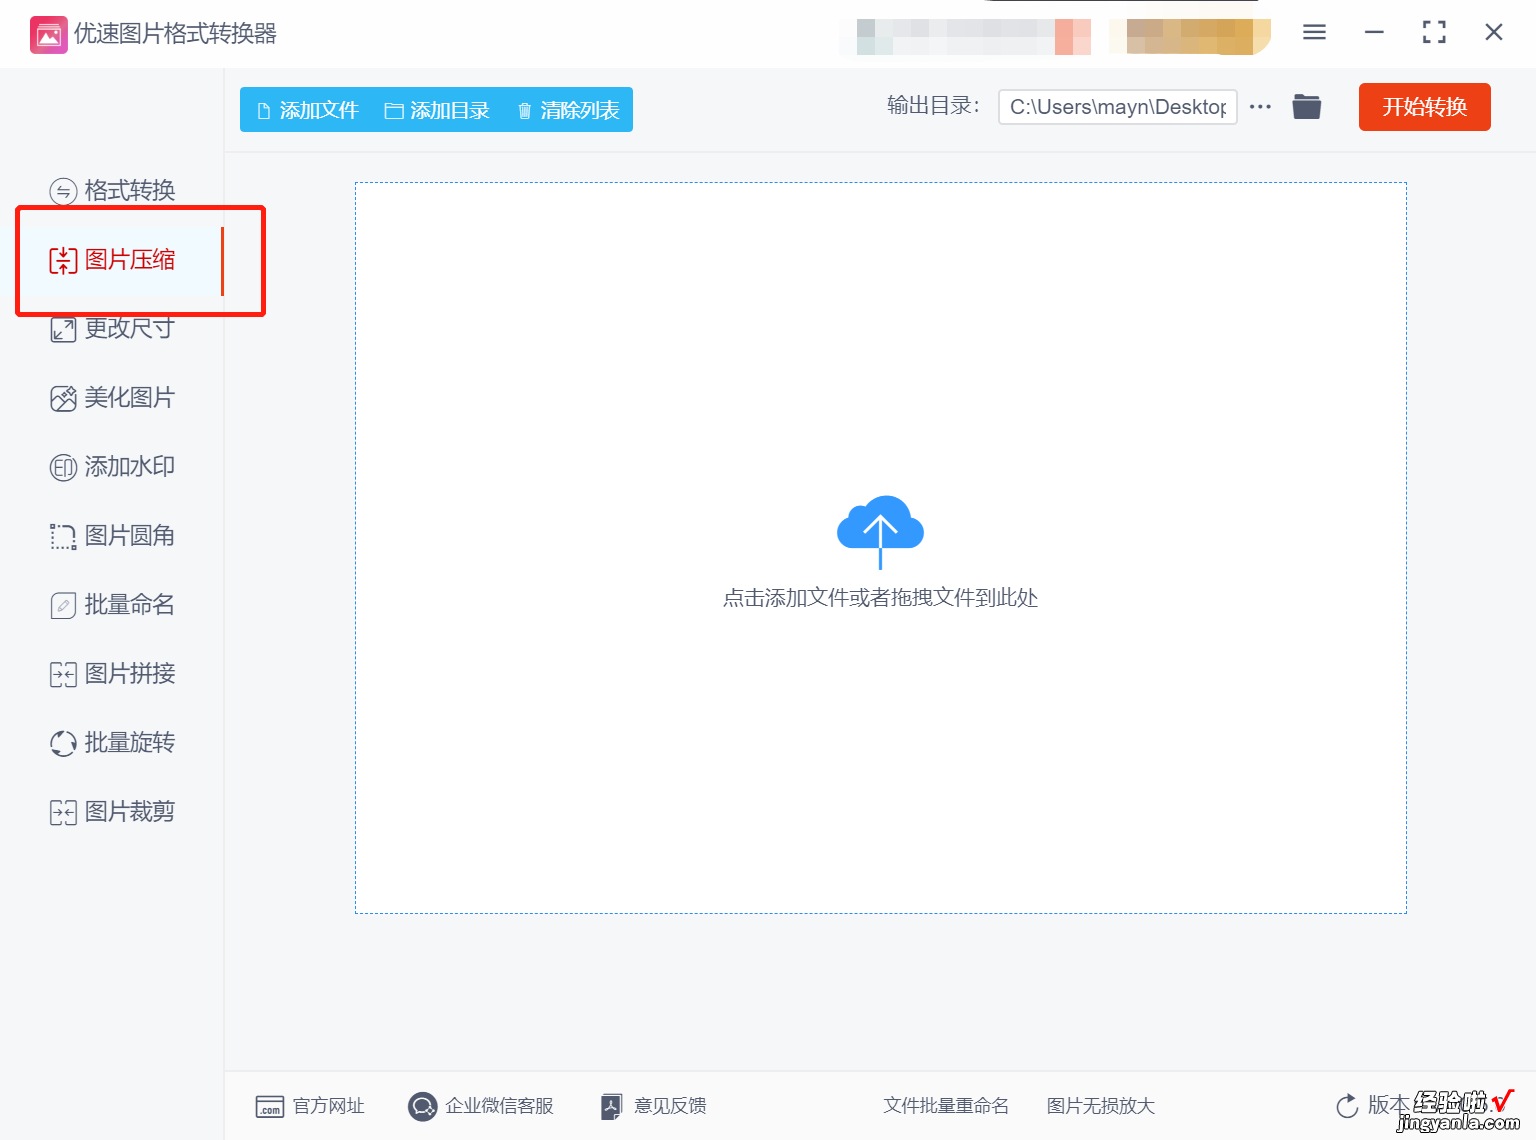
Task: Switch to 图片拼接 section
Action: [130, 674]
